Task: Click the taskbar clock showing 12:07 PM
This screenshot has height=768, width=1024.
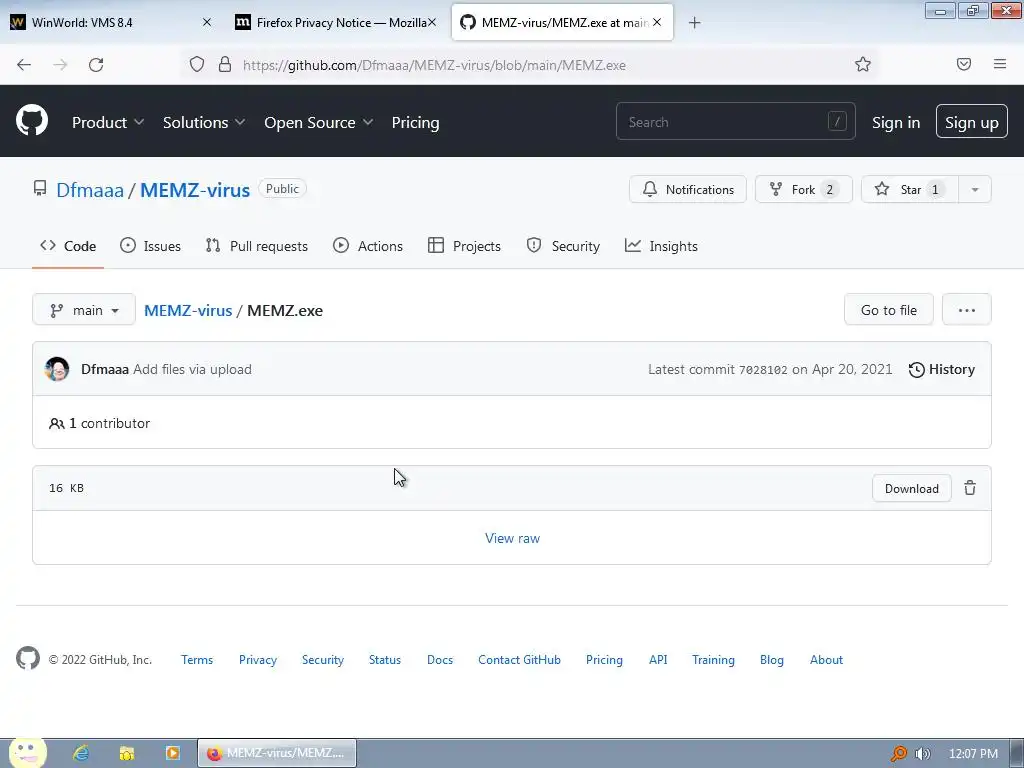Action: 973,754
